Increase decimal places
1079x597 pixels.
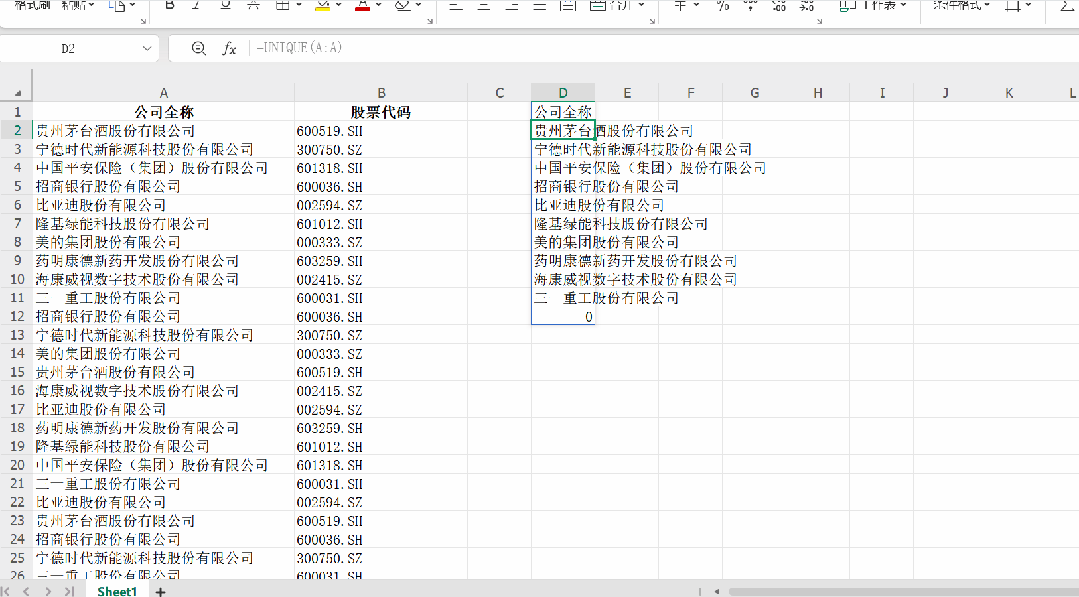pos(779,6)
